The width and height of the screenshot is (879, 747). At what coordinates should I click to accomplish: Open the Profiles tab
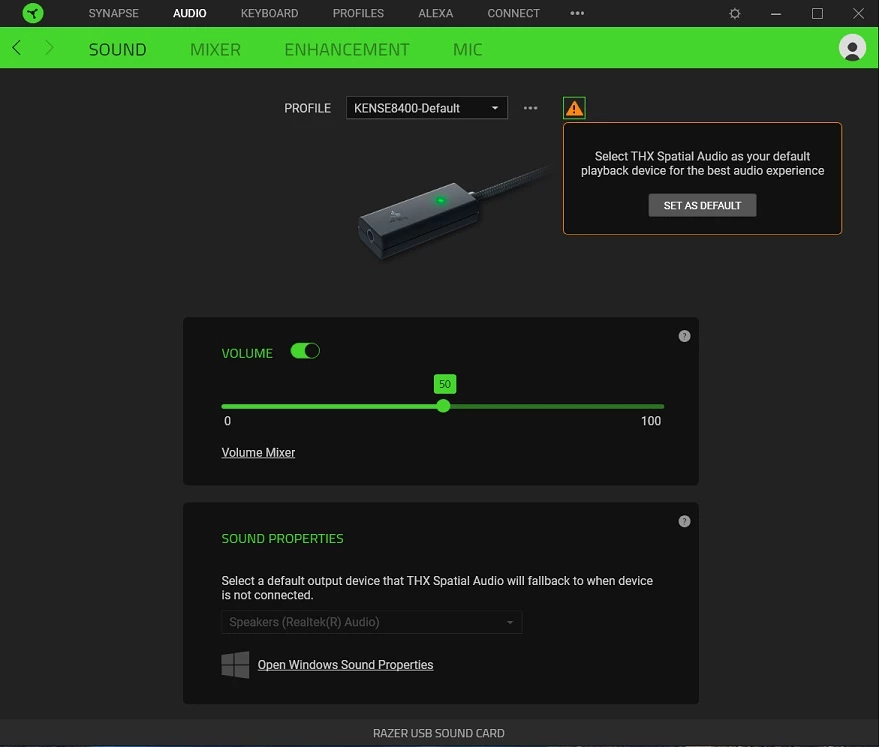[358, 13]
